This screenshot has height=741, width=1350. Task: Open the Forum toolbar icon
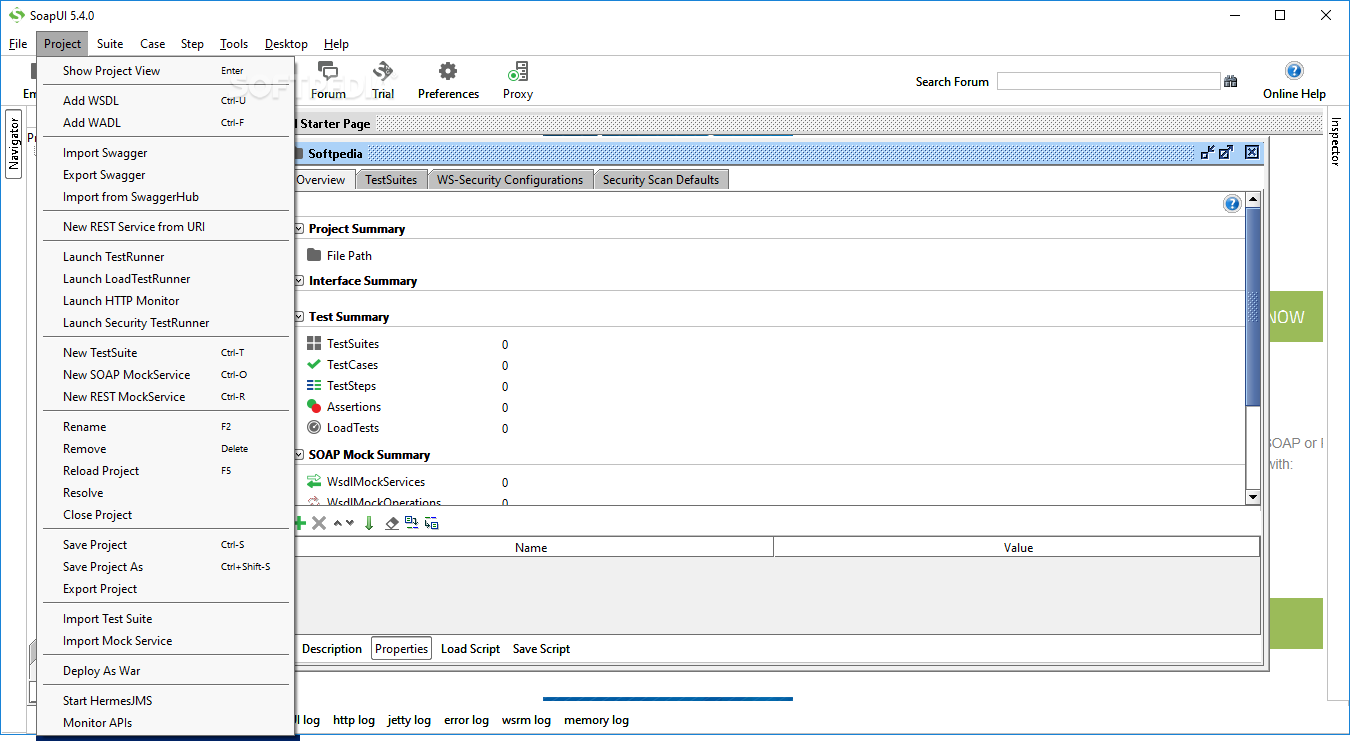tap(327, 72)
